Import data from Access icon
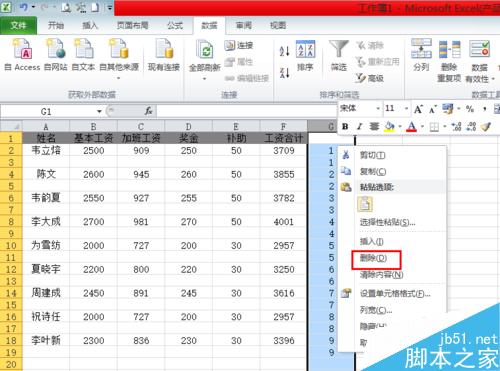 [23, 49]
